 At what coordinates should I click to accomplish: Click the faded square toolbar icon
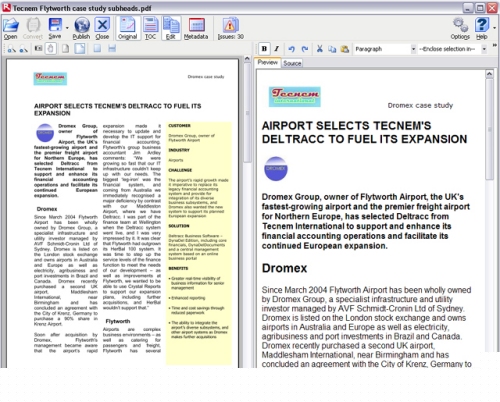click(x=97, y=49)
